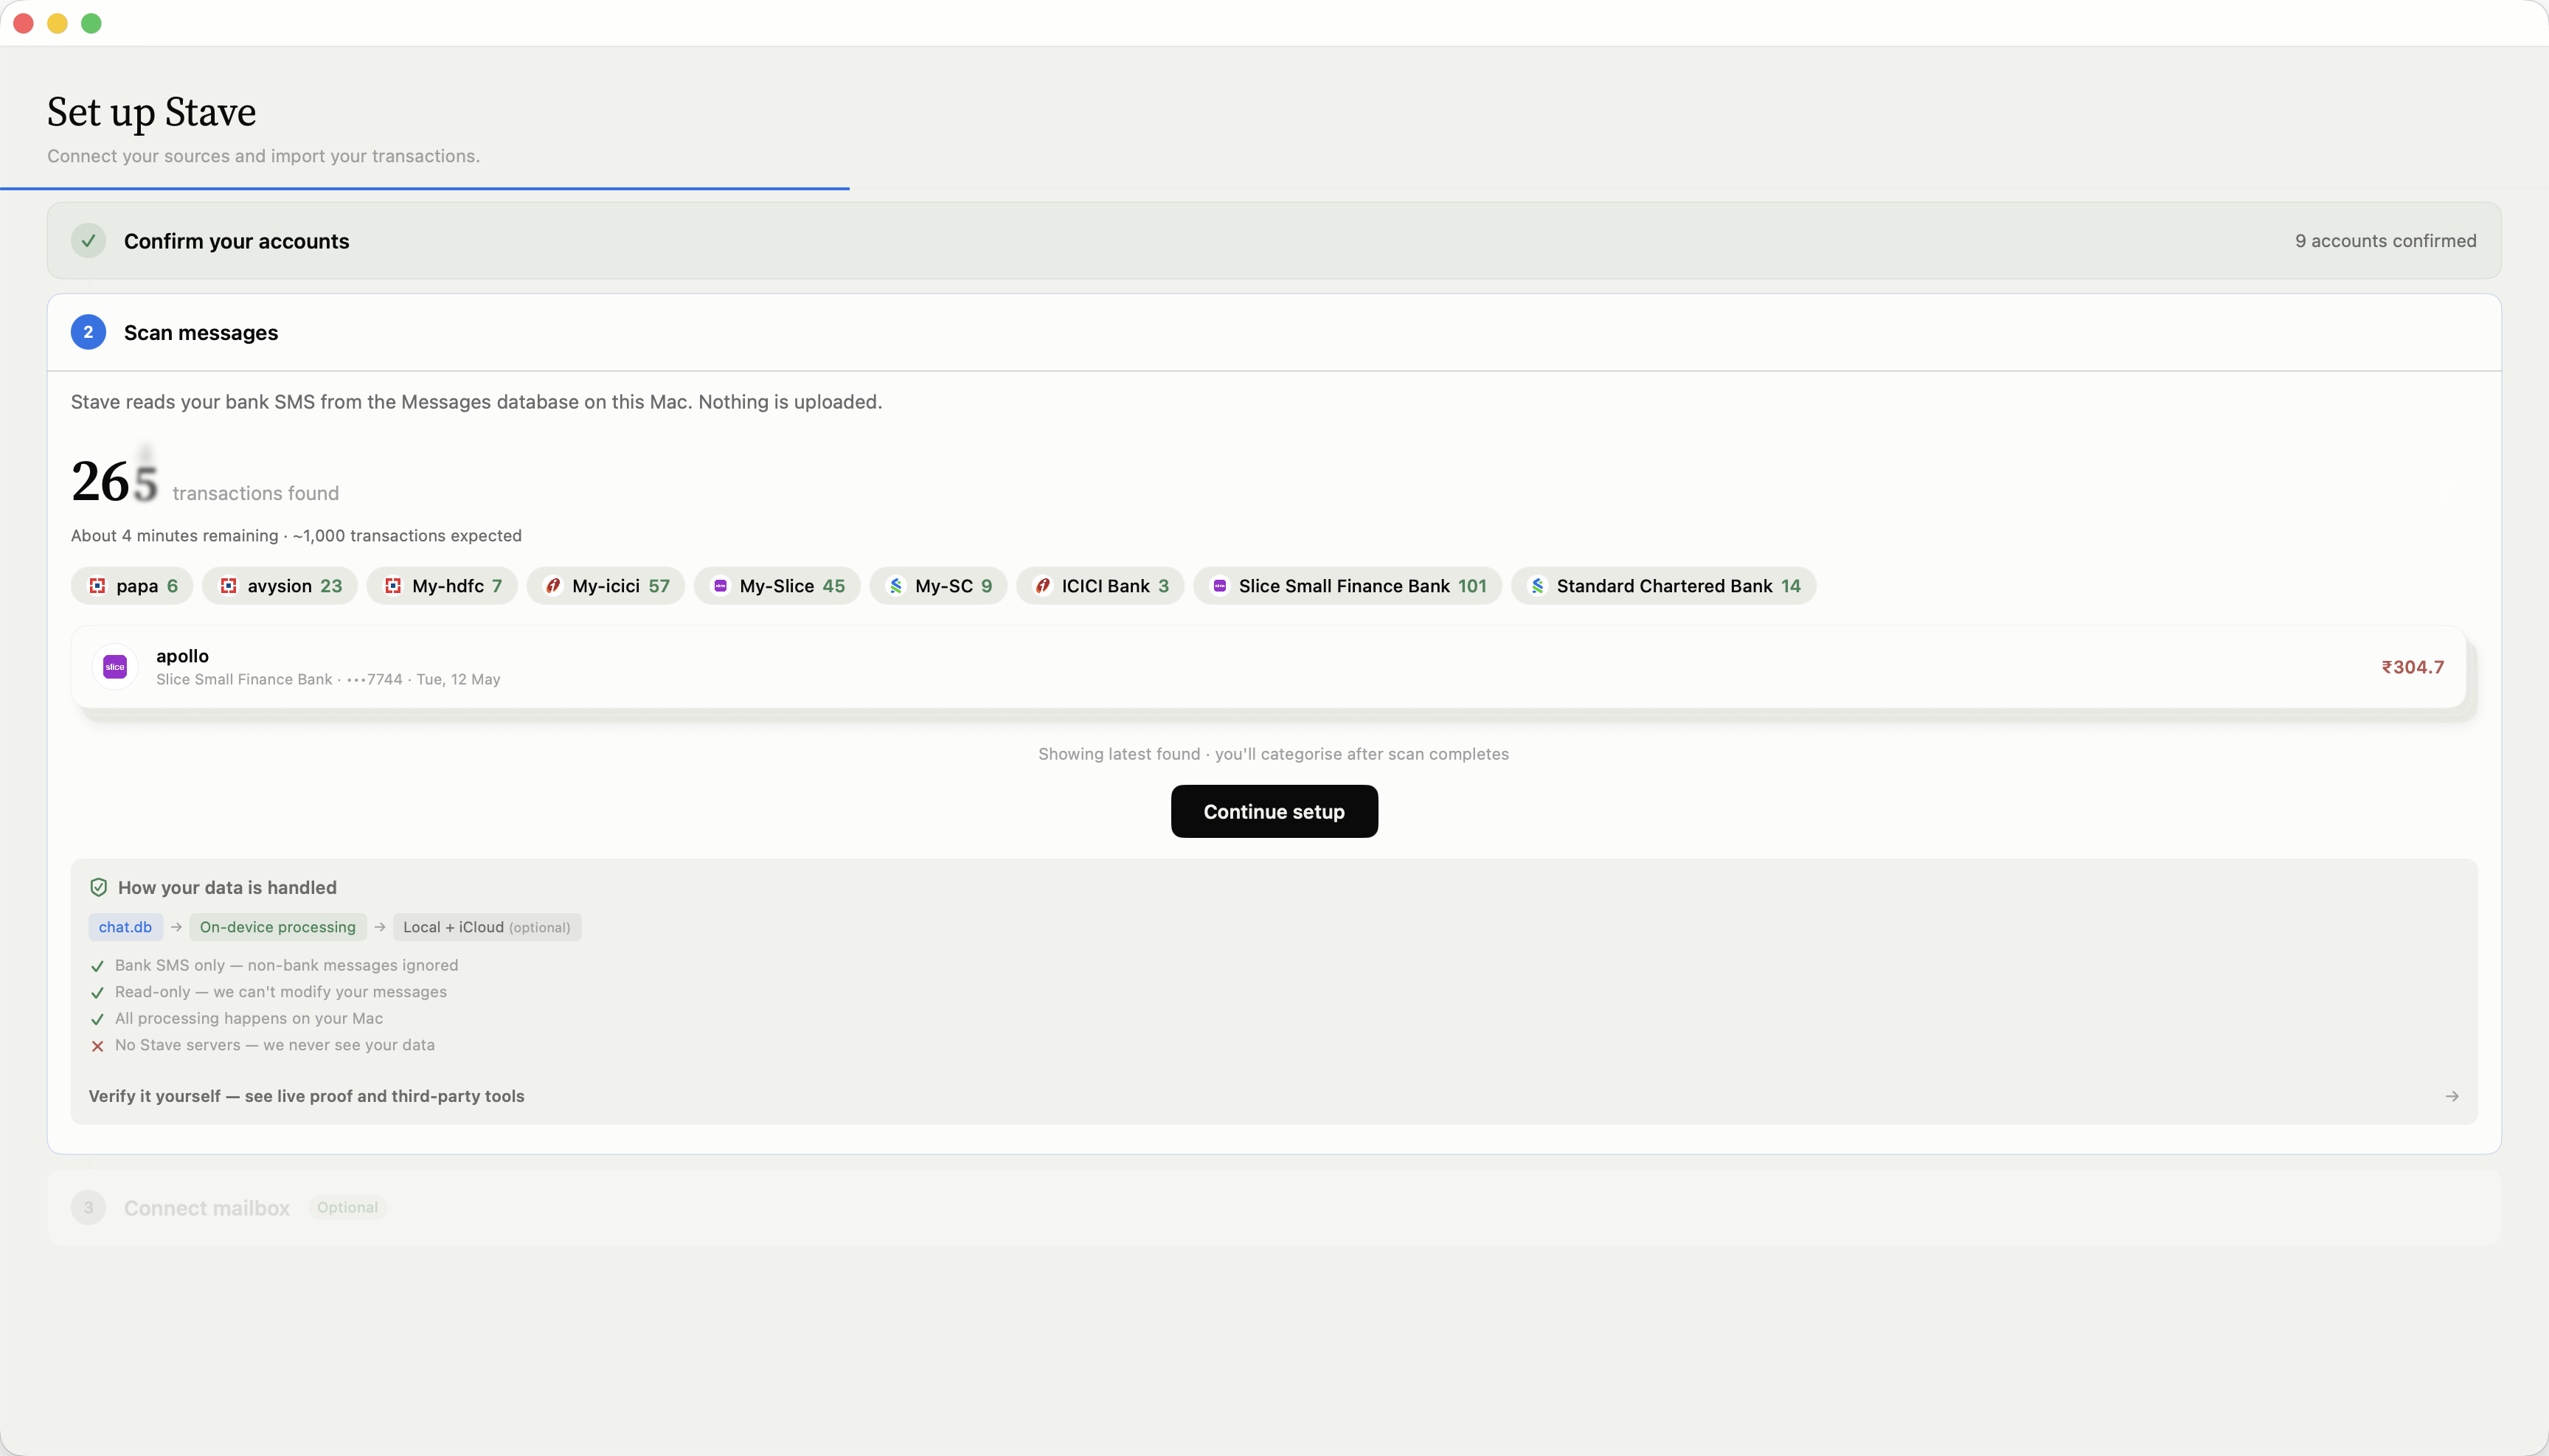Click the arrow after On-device processing tag
Screen dimensions: 2549x1456
[x=380, y=927]
